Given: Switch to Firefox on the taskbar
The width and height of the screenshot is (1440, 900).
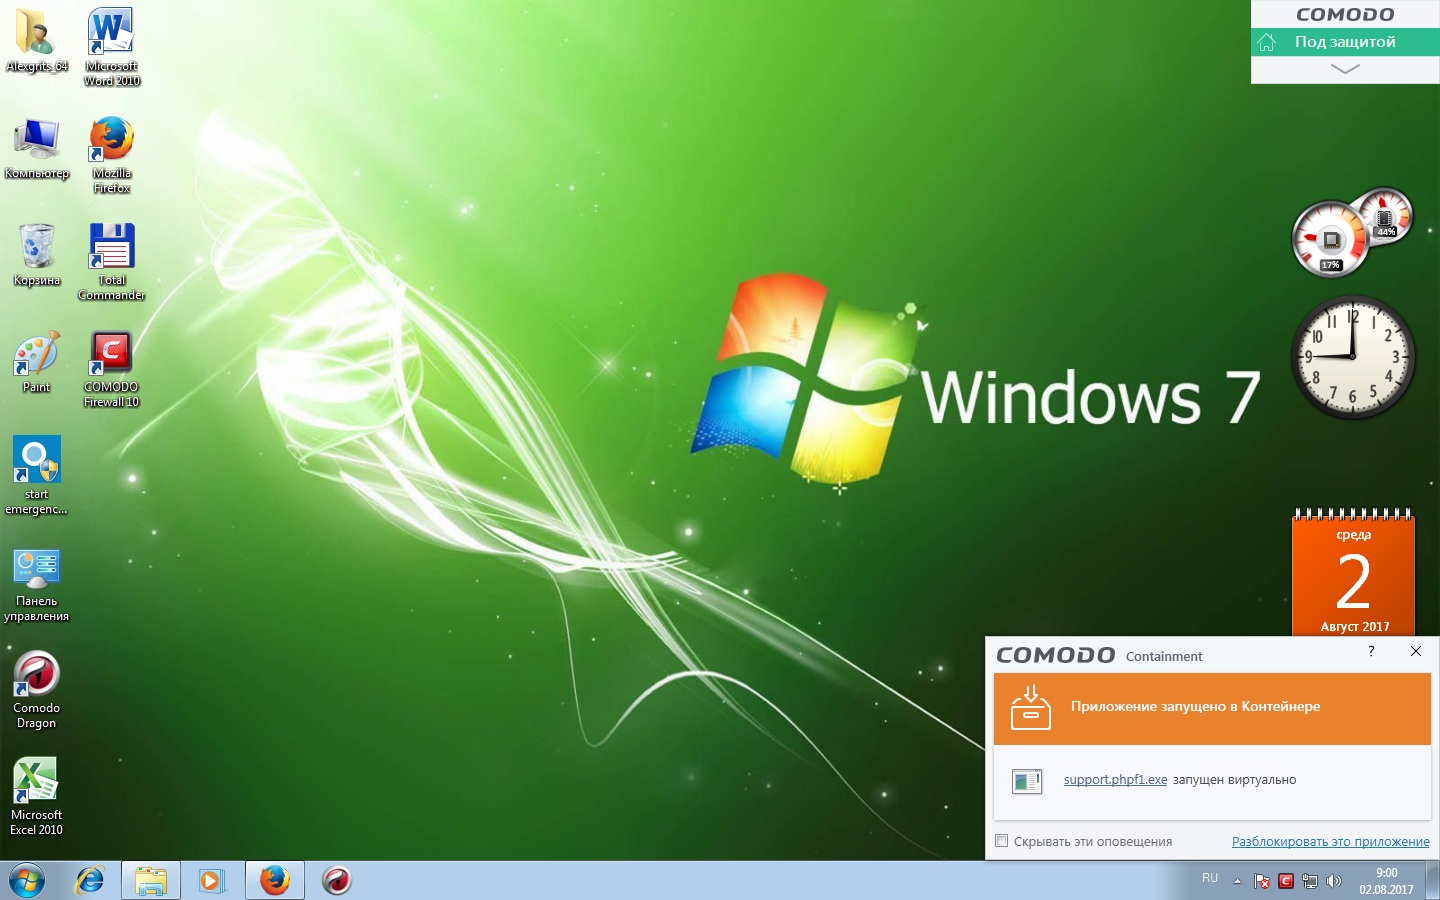Looking at the screenshot, I should point(275,881).
